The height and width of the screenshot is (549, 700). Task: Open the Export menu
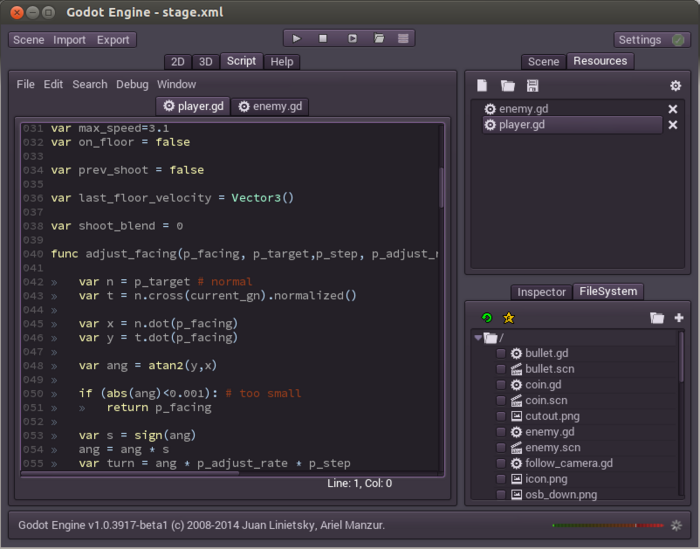[x=113, y=40]
